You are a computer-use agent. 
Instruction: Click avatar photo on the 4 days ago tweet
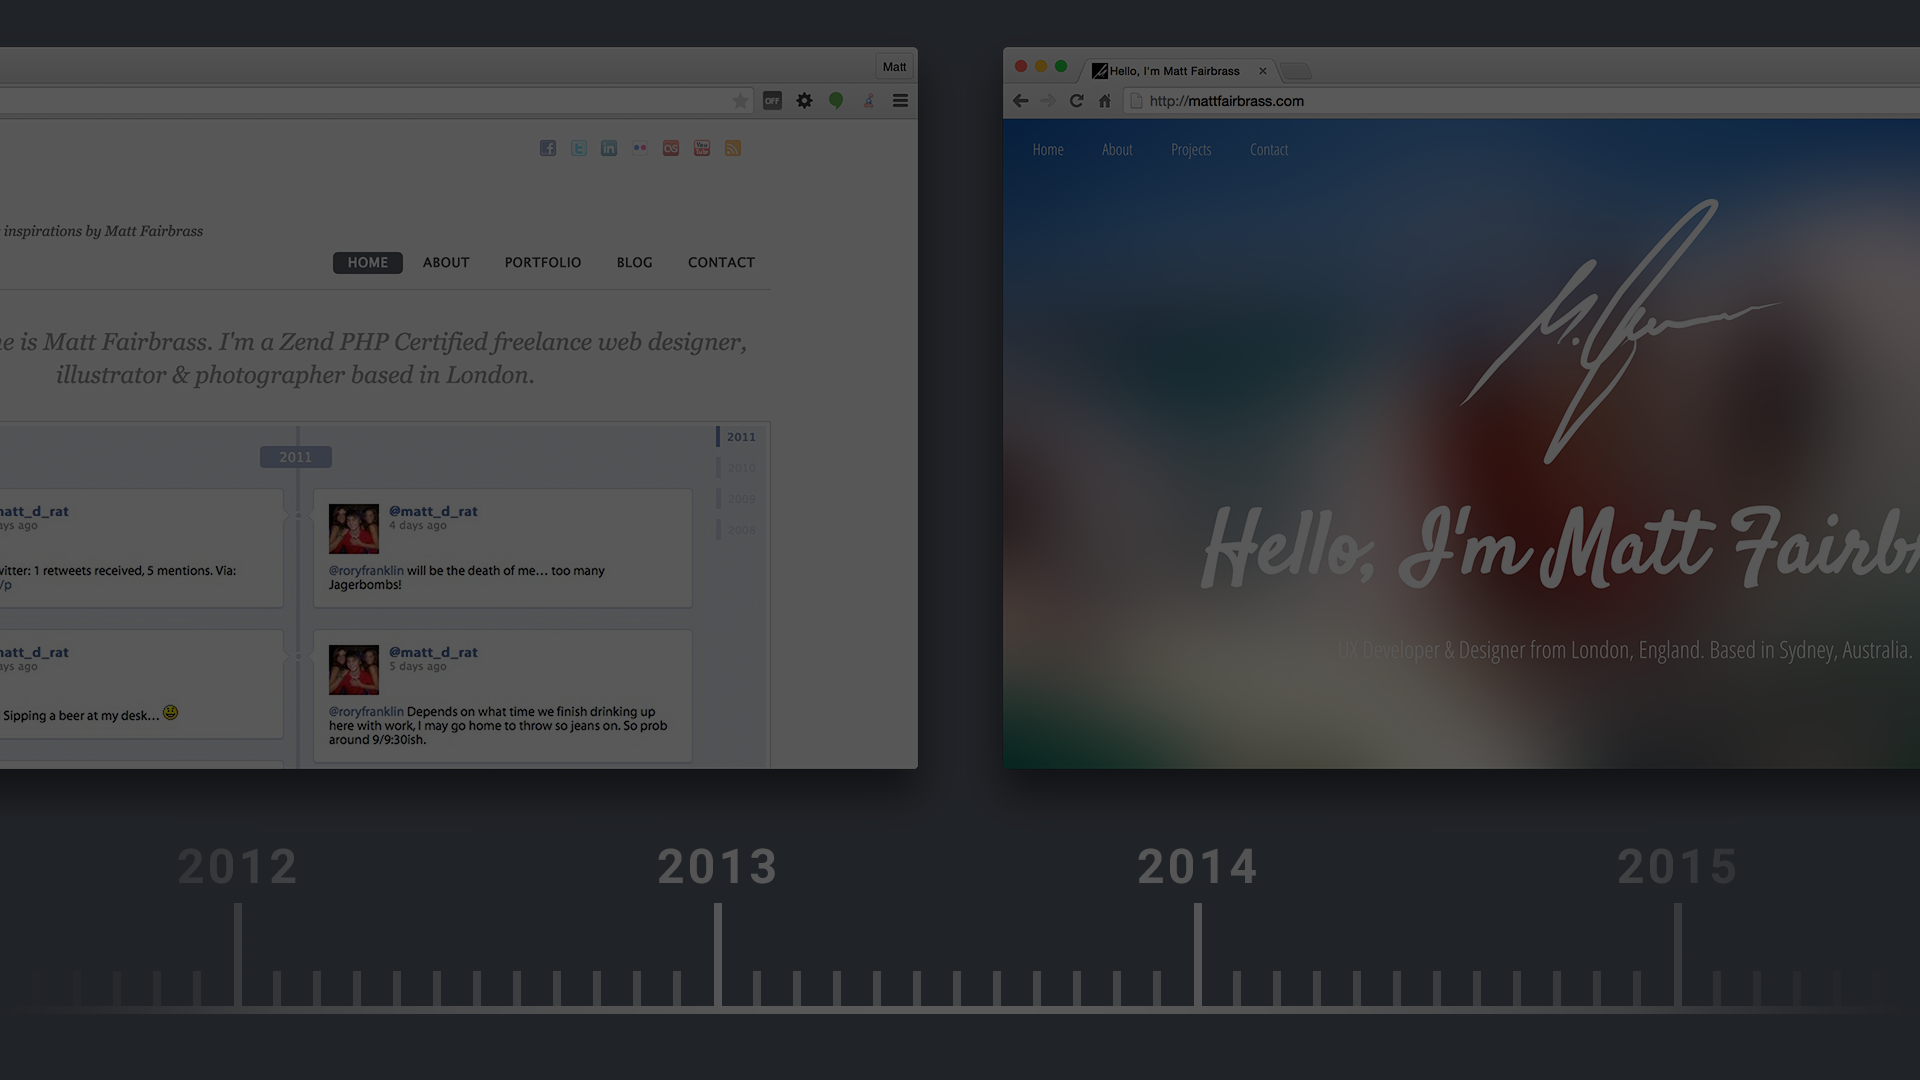click(354, 529)
